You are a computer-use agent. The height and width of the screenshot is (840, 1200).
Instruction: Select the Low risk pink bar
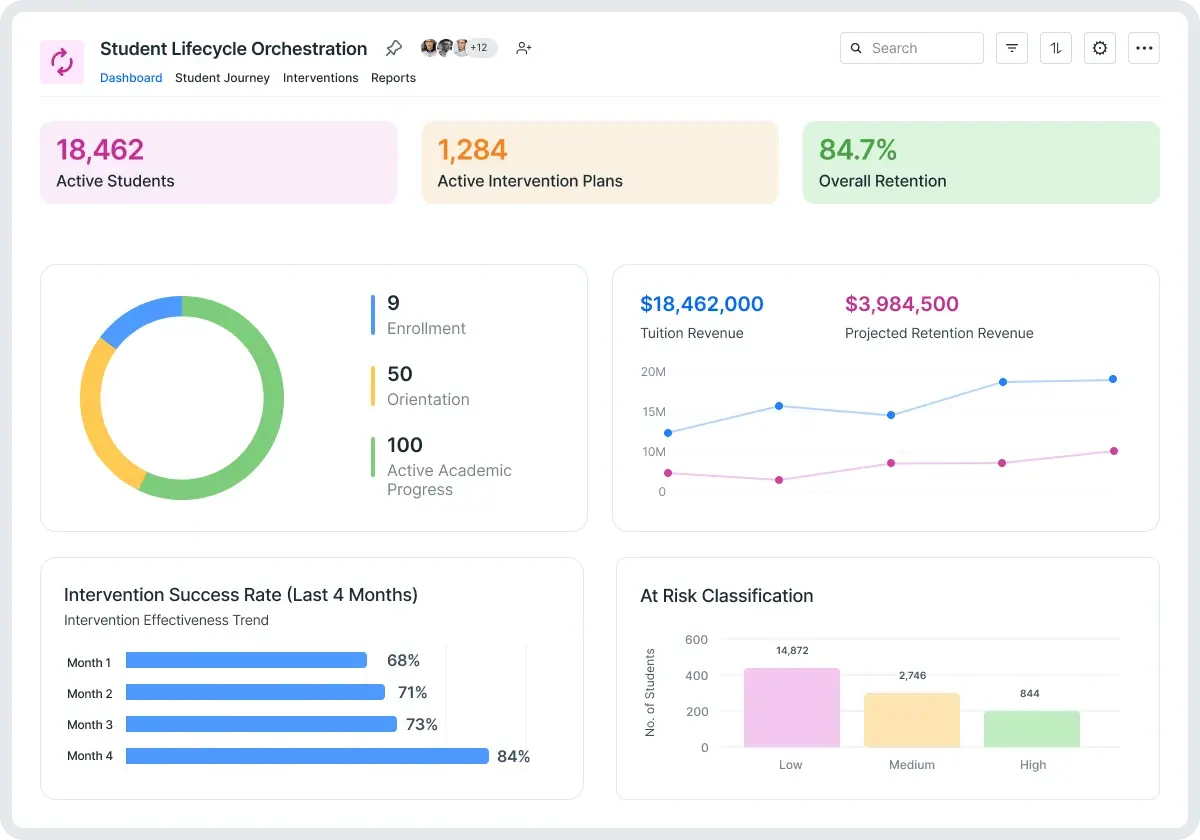791,708
